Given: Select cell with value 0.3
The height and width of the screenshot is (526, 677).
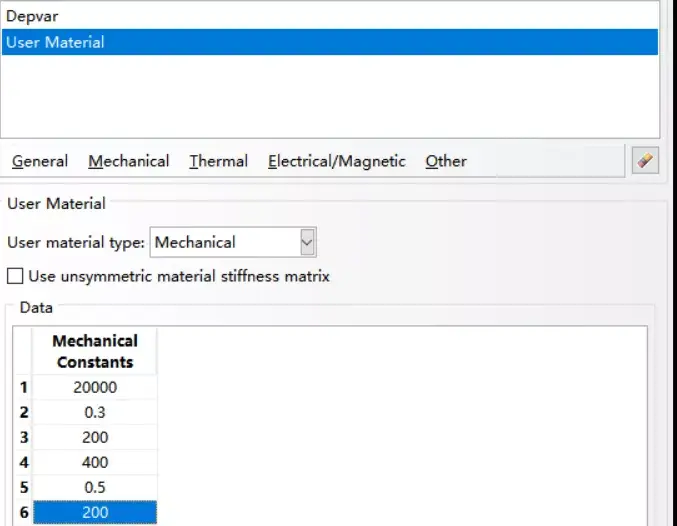Looking at the screenshot, I should click(x=95, y=412).
